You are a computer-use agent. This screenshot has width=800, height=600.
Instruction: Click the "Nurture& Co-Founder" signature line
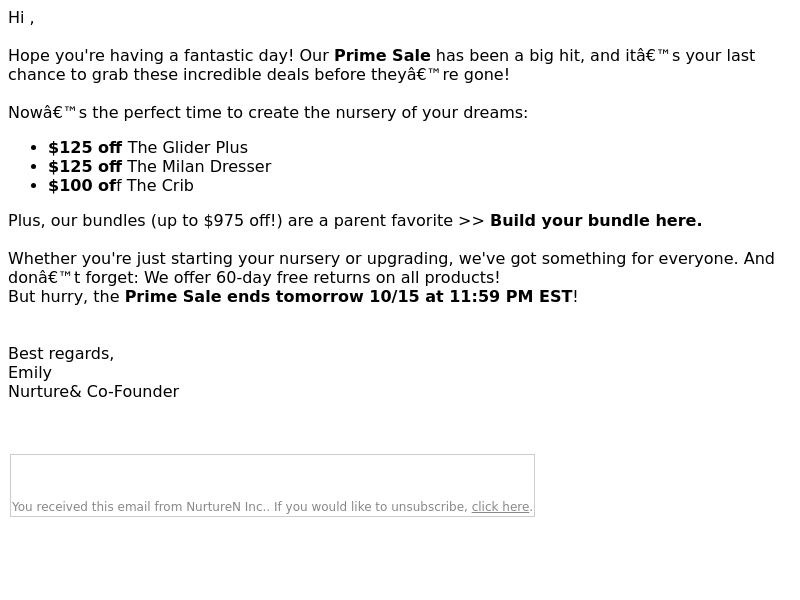[x=93, y=391]
